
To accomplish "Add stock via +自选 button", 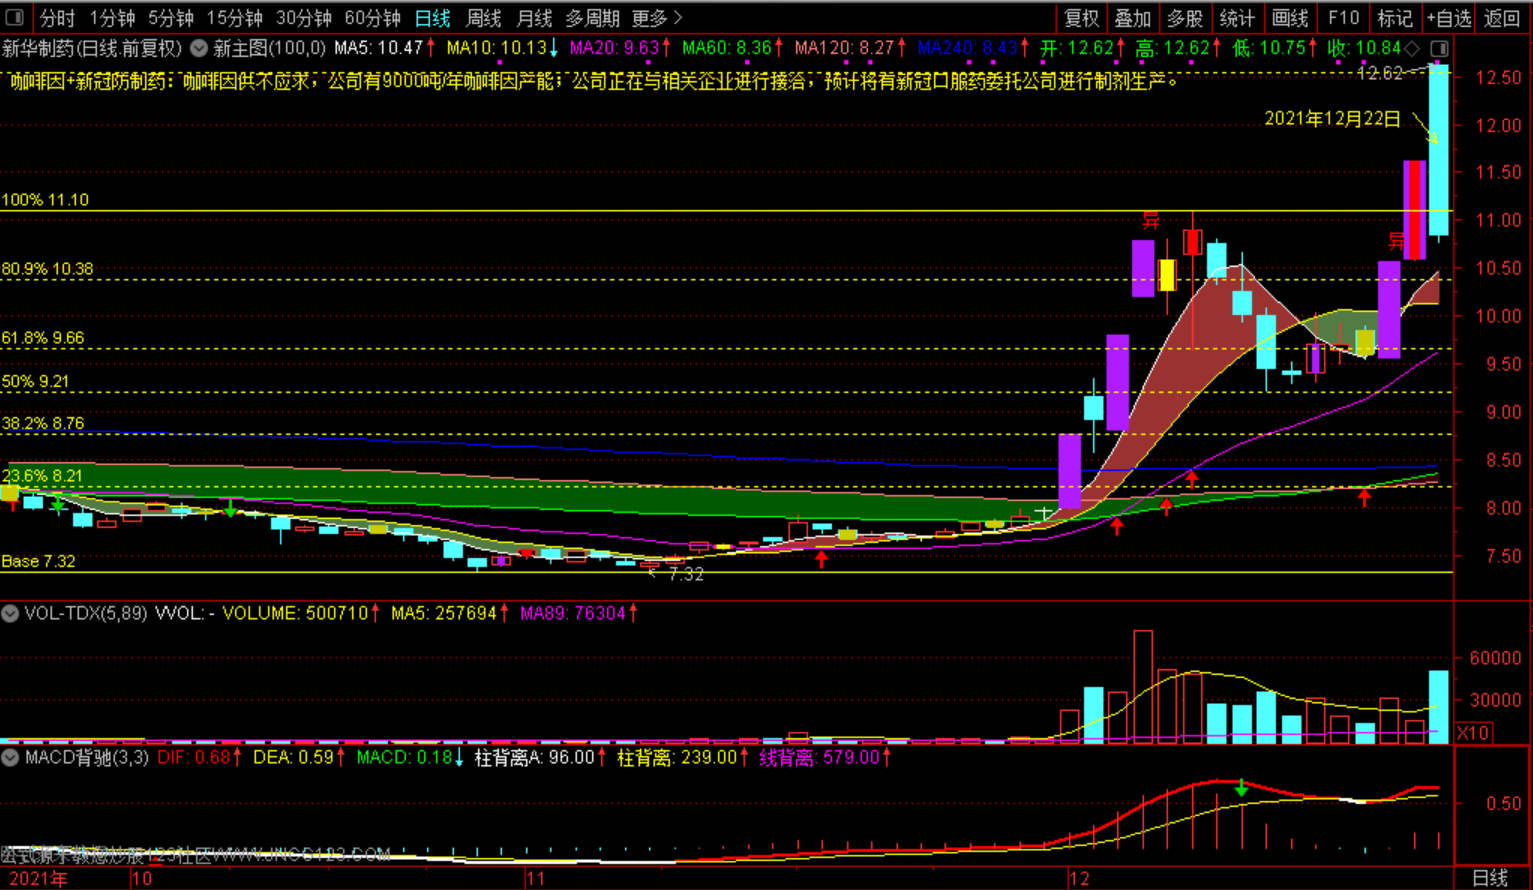I will point(1448,18).
